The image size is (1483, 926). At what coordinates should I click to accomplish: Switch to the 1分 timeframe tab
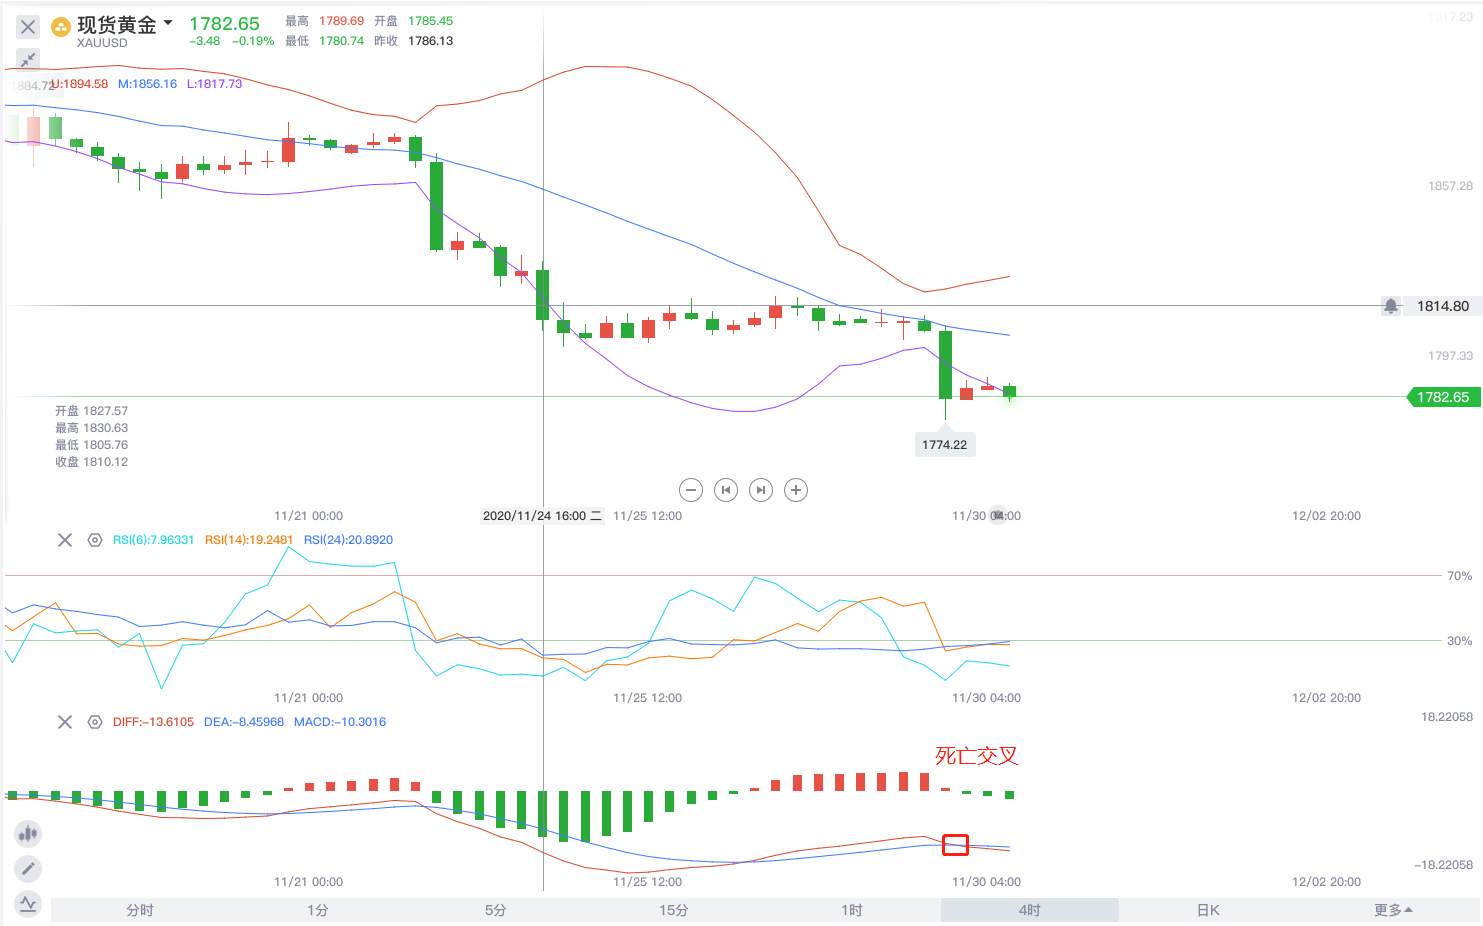point(318,910)
